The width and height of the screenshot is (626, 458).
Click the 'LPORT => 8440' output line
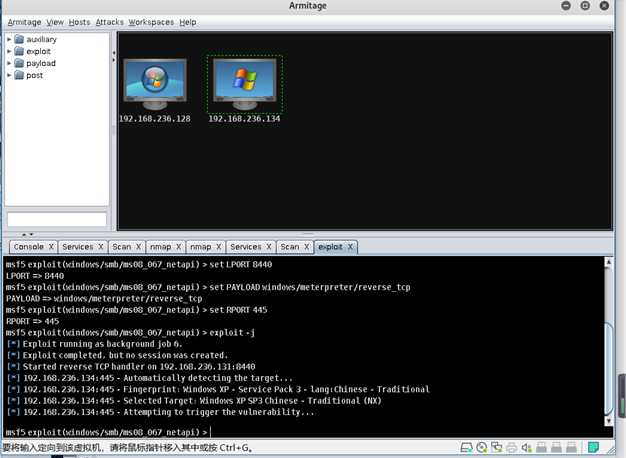coord(35,276)
